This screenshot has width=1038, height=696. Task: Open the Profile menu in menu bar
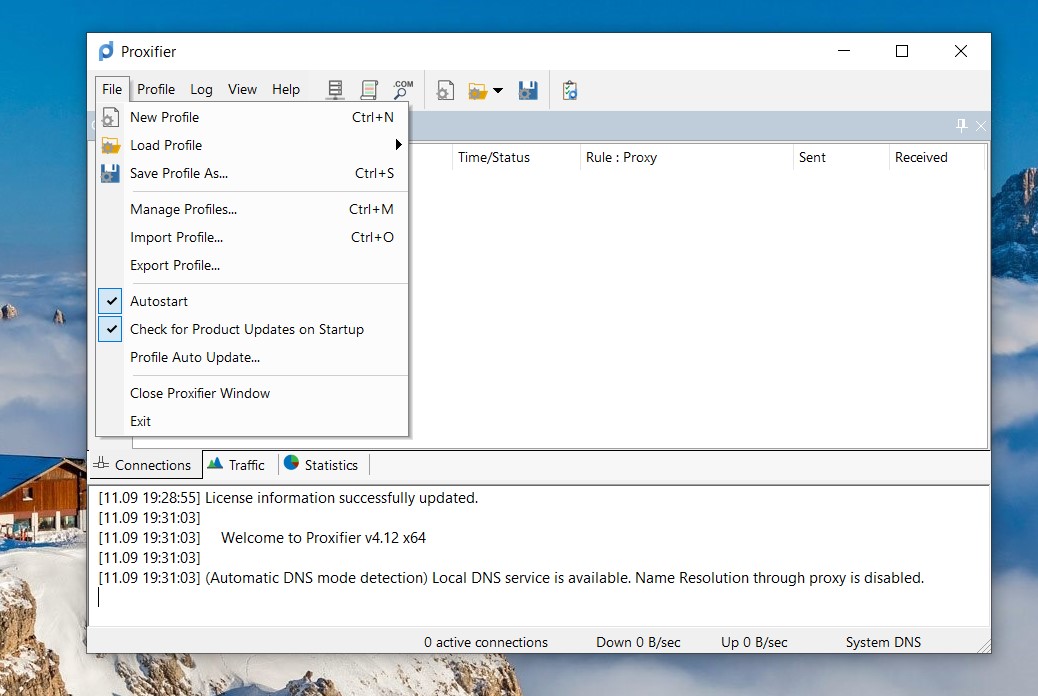pos(156,89)
